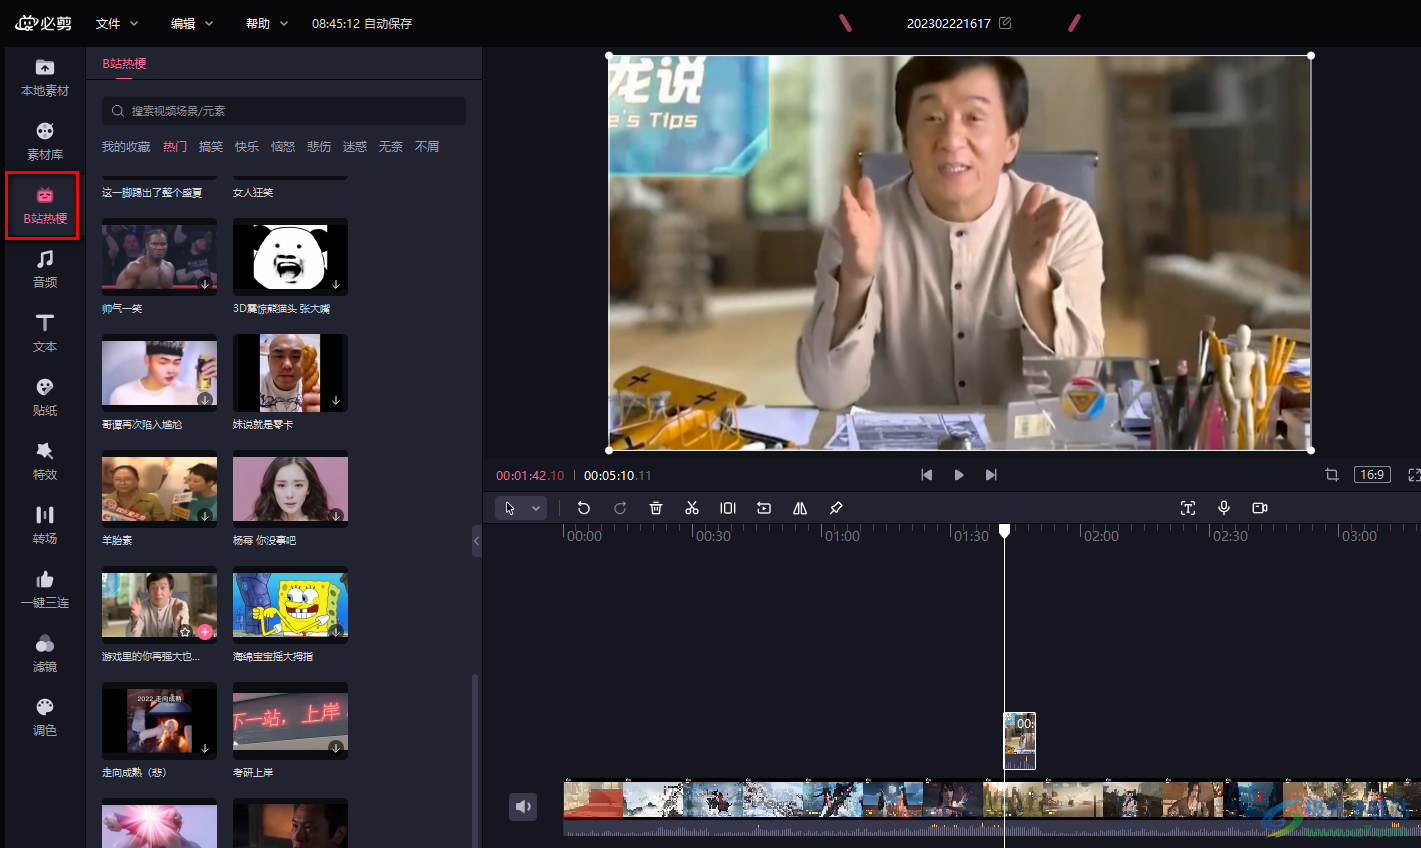Open the B站热梗 sidebar section
1421x848 pixels.
(x=45, y=205)
